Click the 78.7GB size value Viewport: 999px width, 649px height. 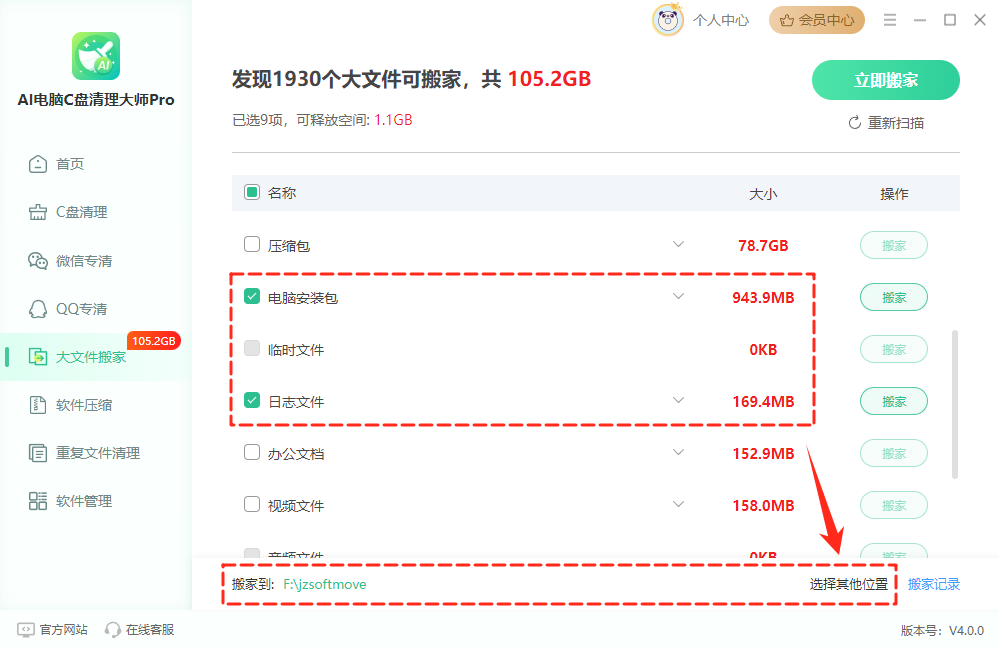(x=763, y=245)
